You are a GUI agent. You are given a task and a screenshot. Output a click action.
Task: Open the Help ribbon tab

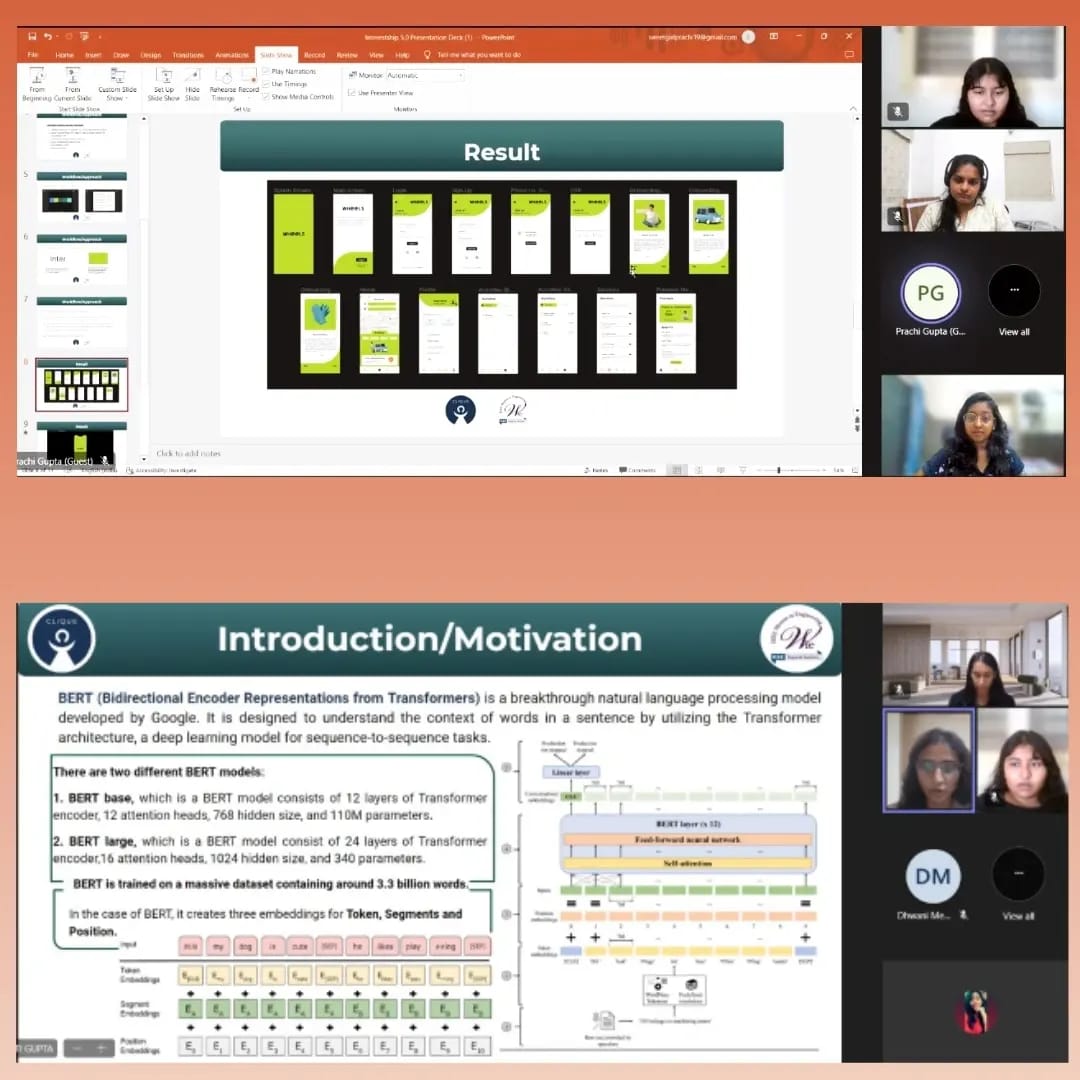coord(402,55)
